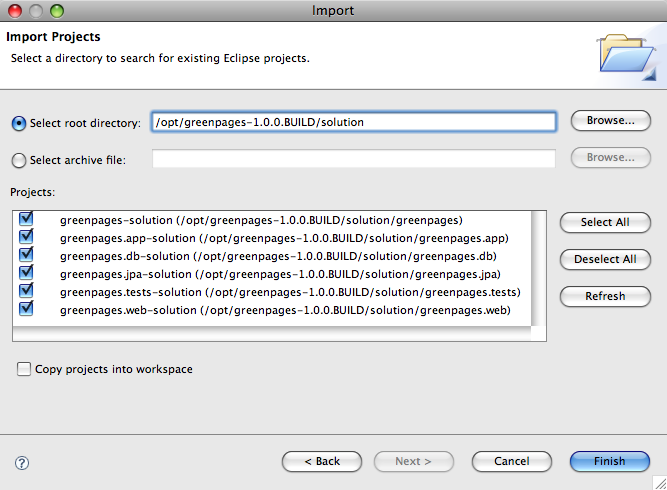The height and width of the screenshot is (490, 667).
Task: Uncheck the greenpages-solution project checkbox
Action: (26, 219)
